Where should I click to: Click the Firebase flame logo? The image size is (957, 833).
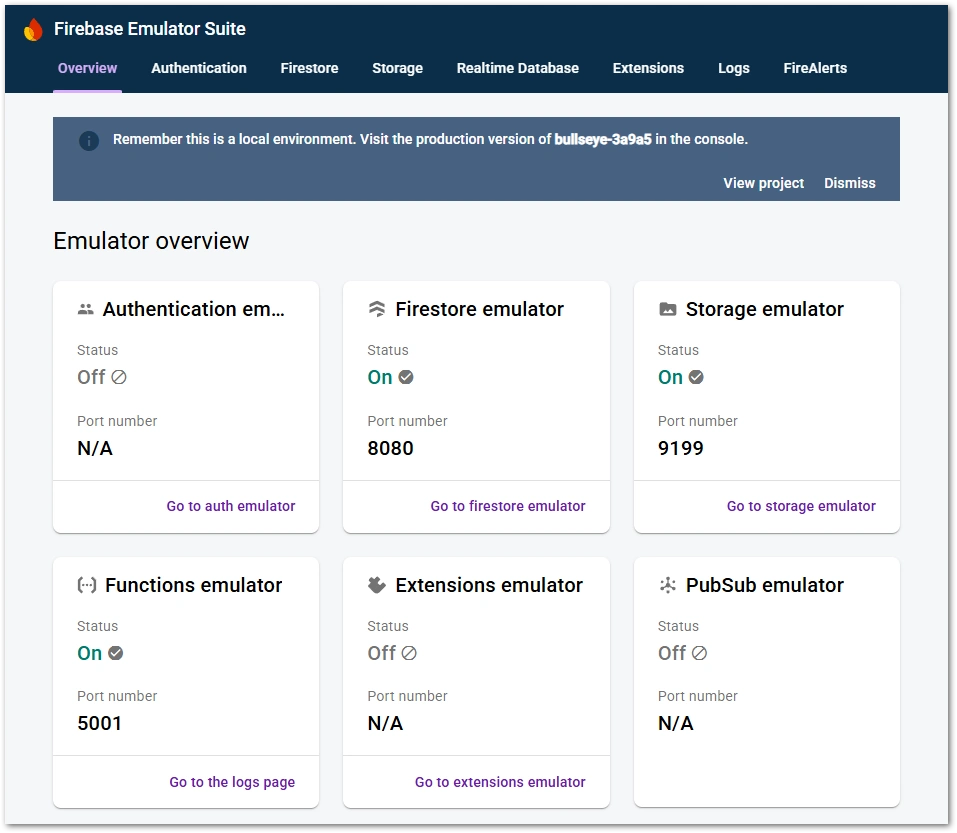click(33, 29)
